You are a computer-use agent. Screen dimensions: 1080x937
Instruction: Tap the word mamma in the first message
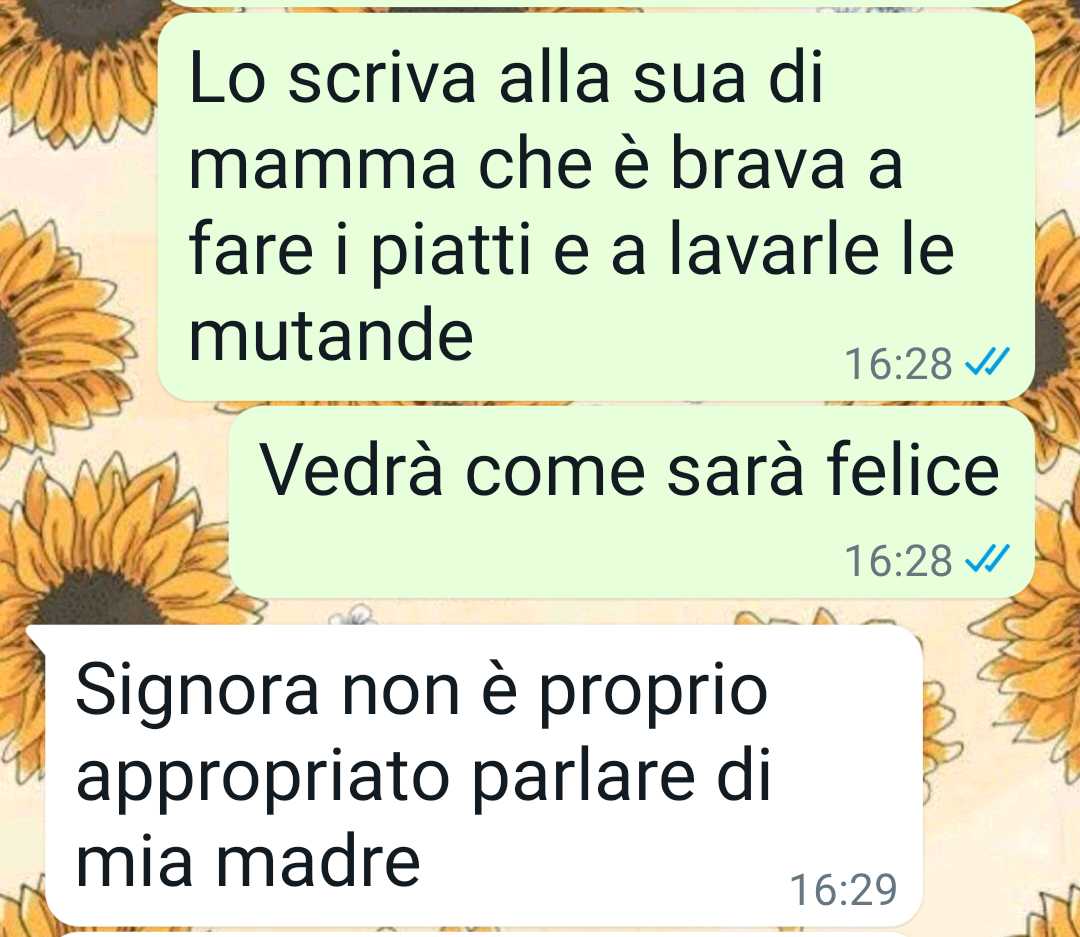tap(322, 166)
